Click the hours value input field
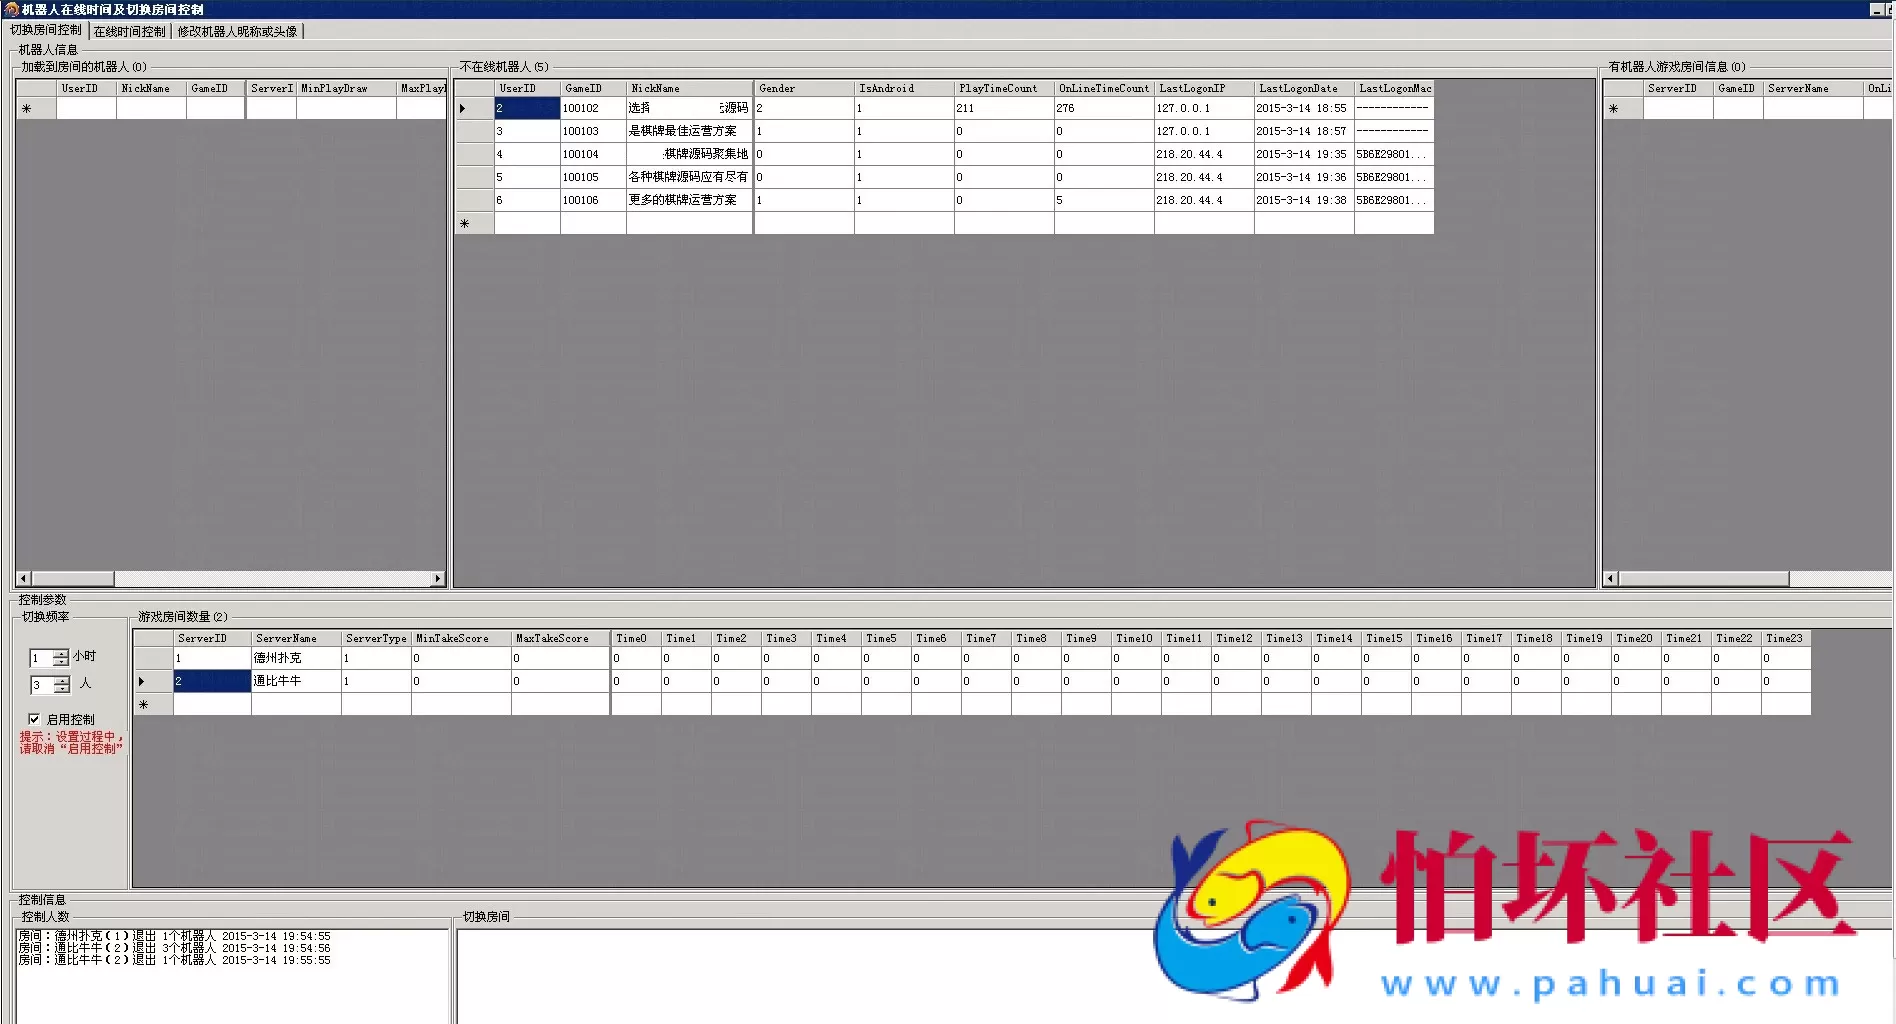 (41, 658)
